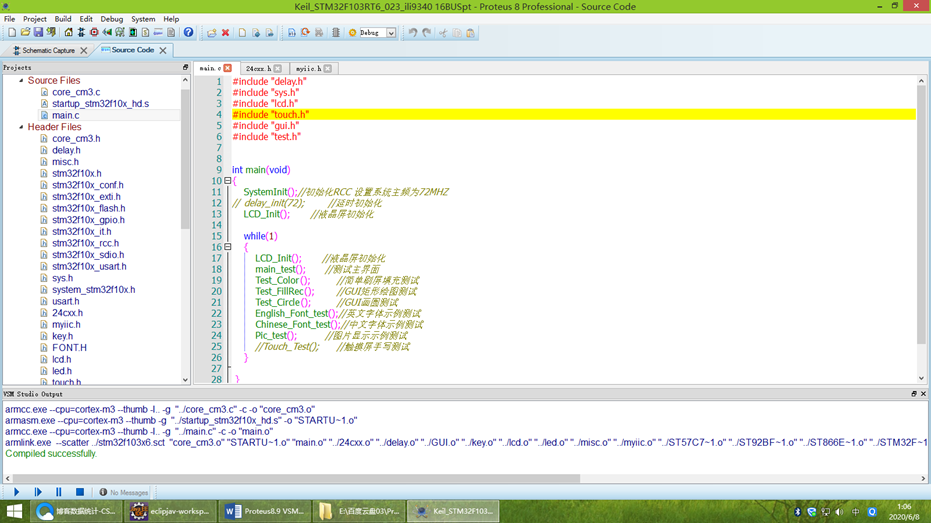Open the Help menu
The height and width of the screenshot is (524, 931).
click(x=171, y=19)
